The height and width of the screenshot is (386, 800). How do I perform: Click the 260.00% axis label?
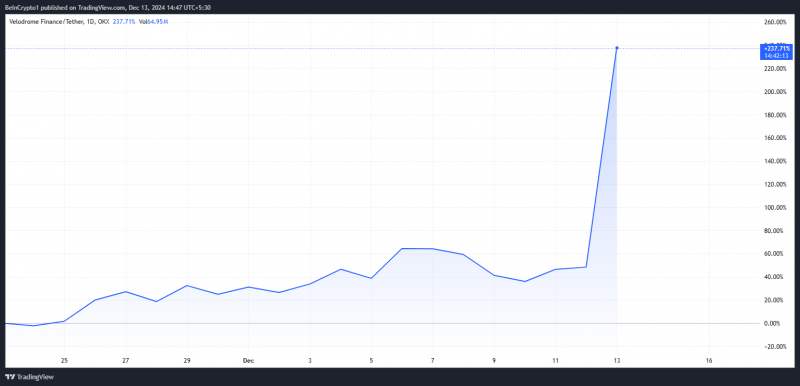(776, 22)
